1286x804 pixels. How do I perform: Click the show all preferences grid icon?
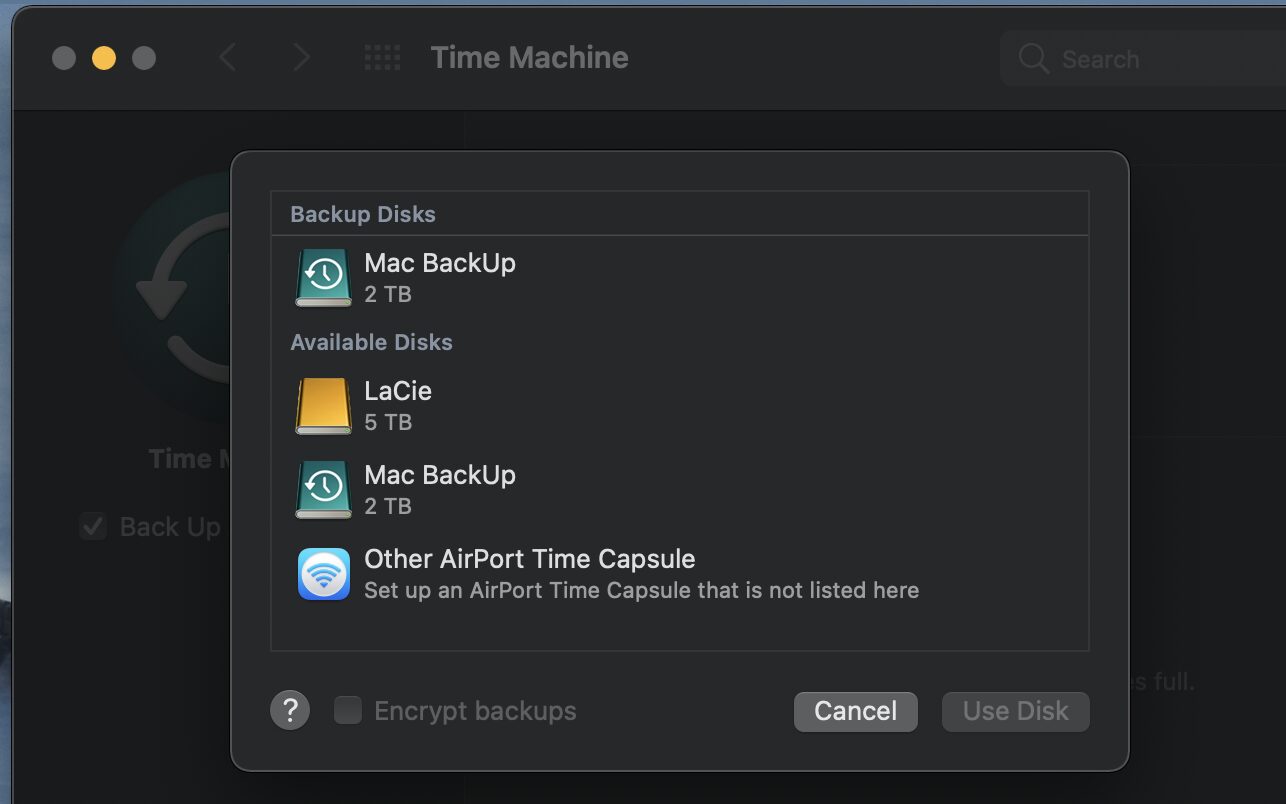[382, 58]
